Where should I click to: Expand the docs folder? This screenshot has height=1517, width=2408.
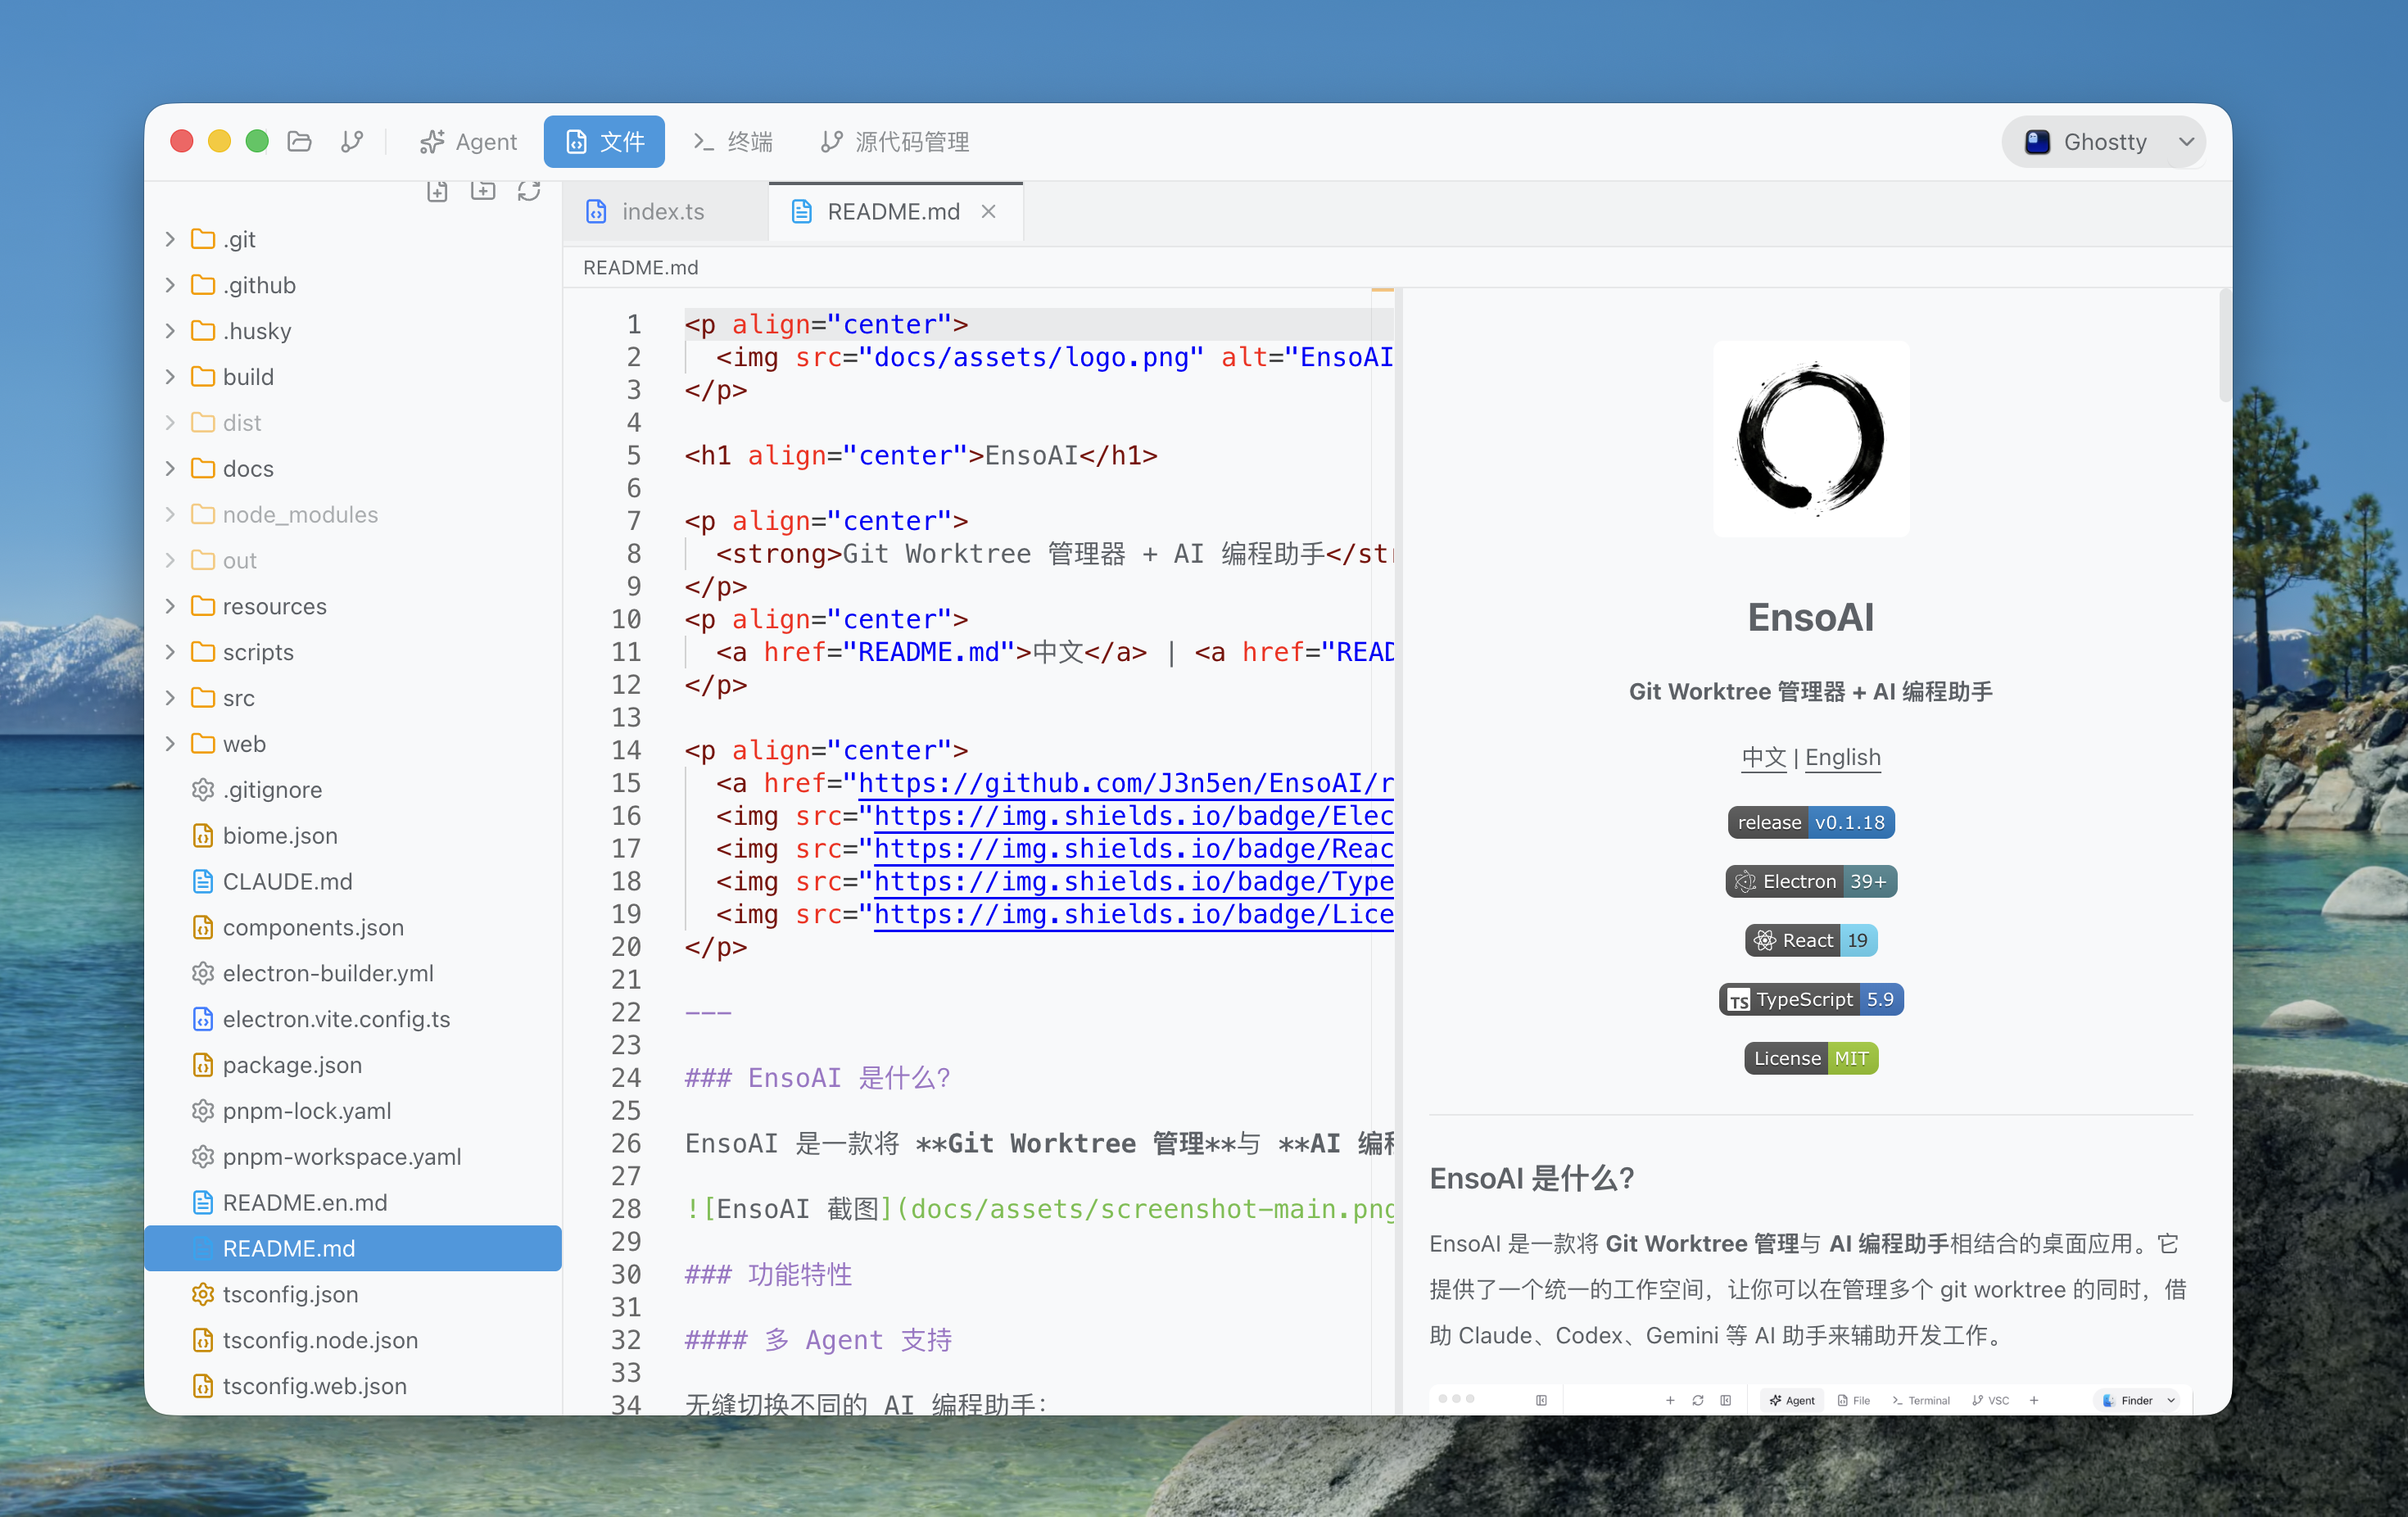coord(248,468)
